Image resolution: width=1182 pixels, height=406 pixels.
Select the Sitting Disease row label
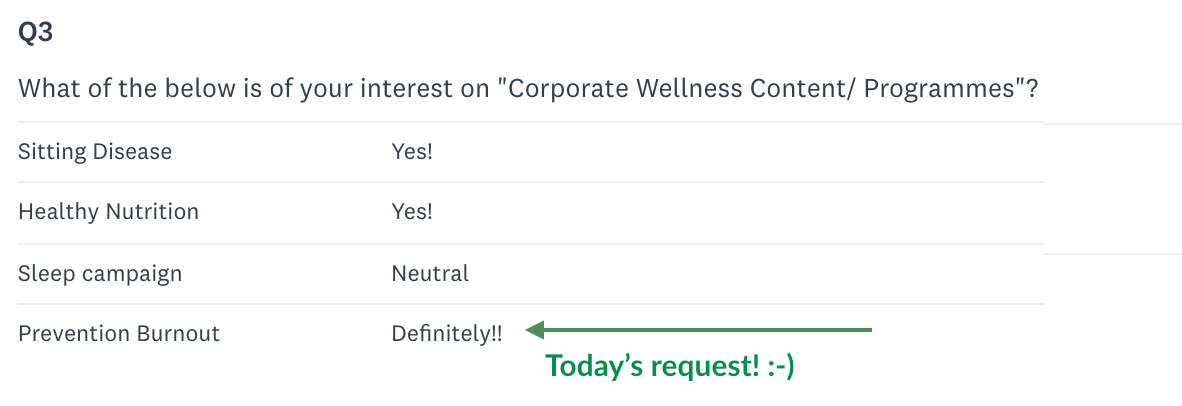95,152
